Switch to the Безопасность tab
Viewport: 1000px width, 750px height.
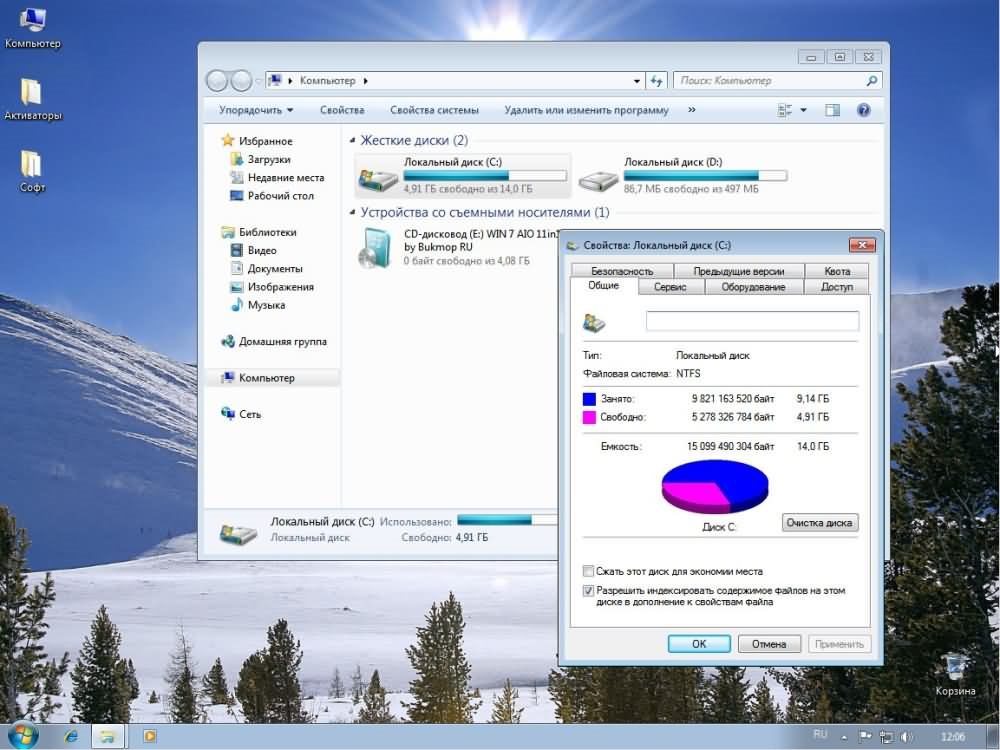click(x=621, y=271)
